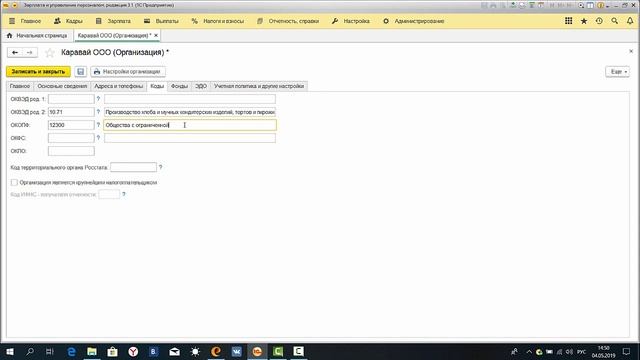Image resolution: width=640 pixels, height=360 pixels.
Task: Open the Главное menu section
Action: 31,21
